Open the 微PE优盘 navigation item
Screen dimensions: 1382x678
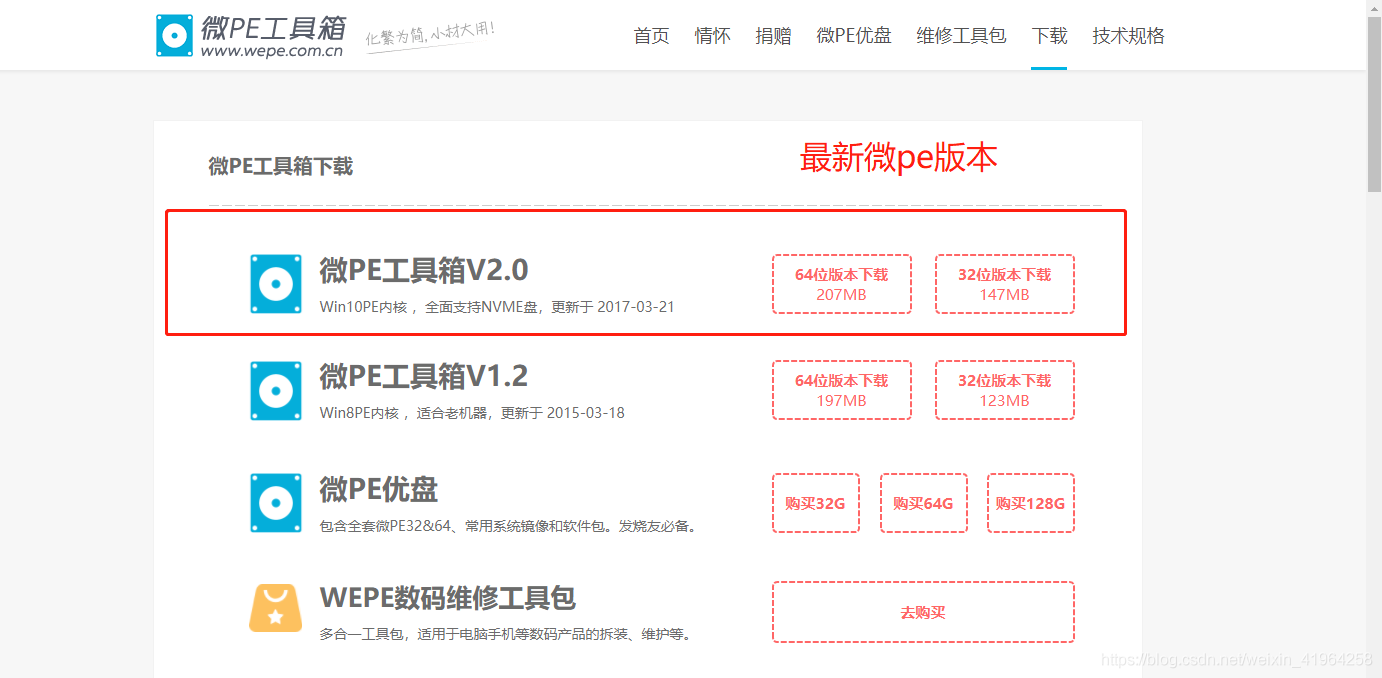point(854,36)
